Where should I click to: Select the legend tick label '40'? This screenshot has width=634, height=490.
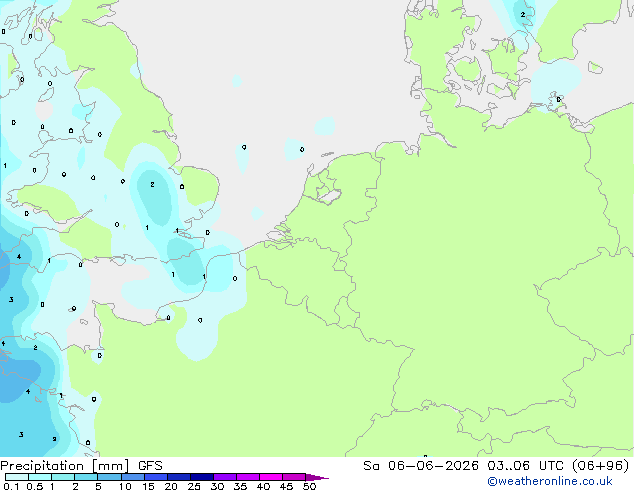[263, 486]
